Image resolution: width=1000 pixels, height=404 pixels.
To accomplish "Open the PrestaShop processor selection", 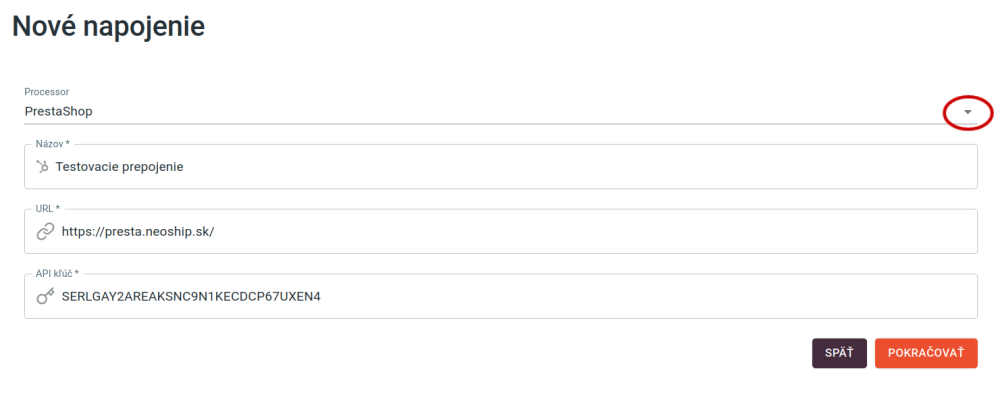I will (x=59, y=111).
